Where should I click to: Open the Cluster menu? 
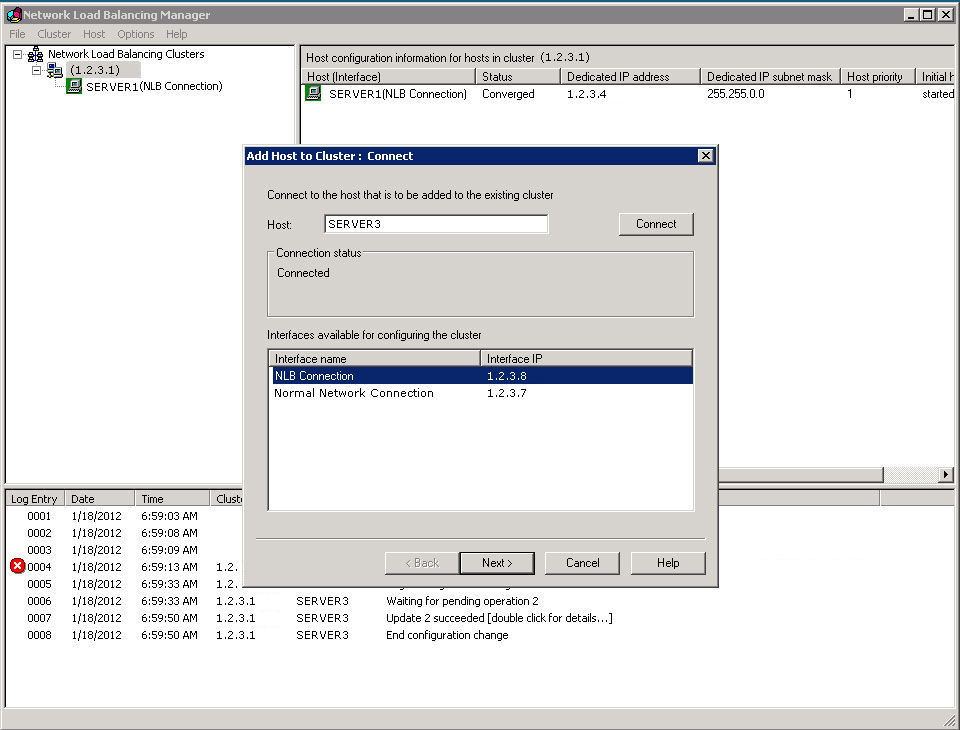click(x=54, y=34)
